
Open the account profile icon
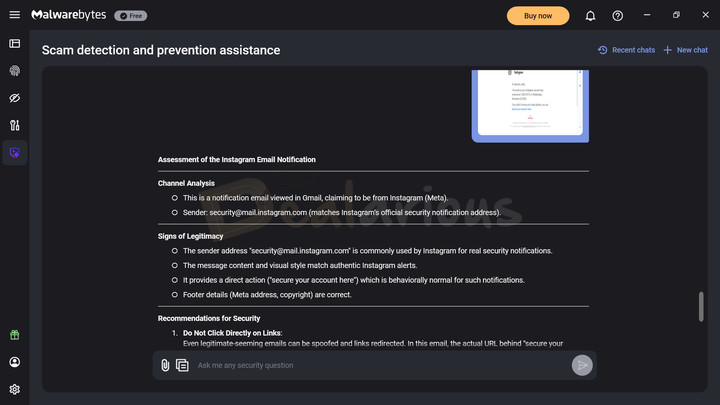click(15, 362)
